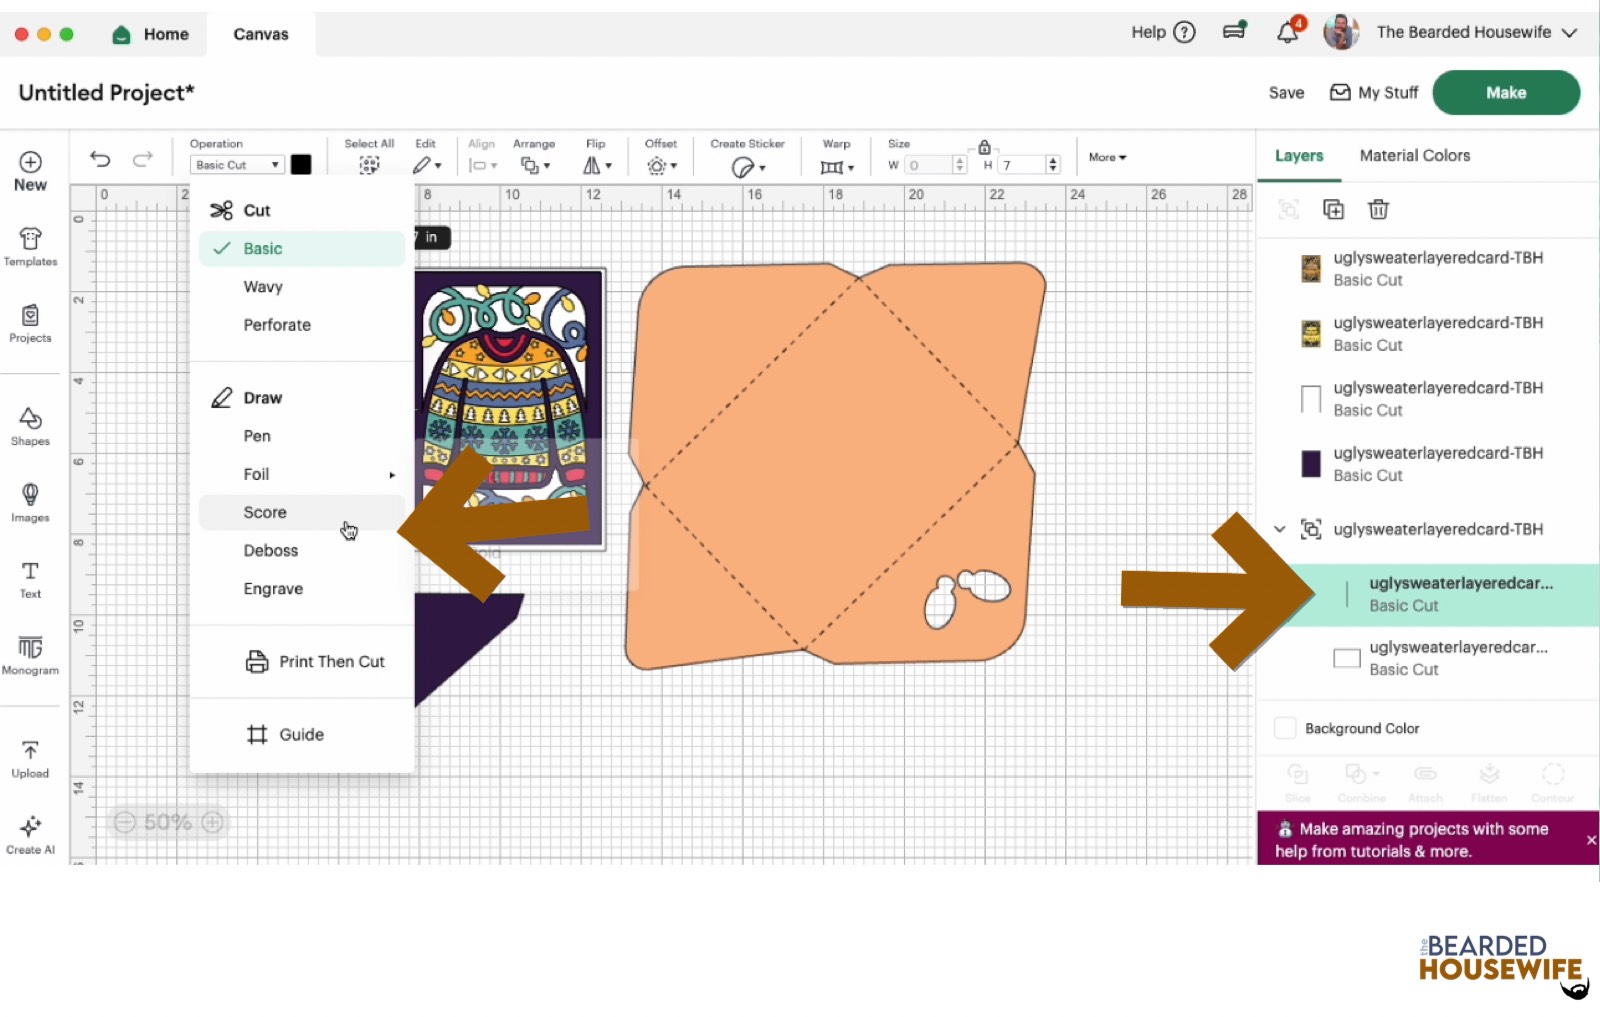Image resolution: width=1600 pixels, height=1017 pixels.
Task: Click the undo arrow
Action: 100,159
